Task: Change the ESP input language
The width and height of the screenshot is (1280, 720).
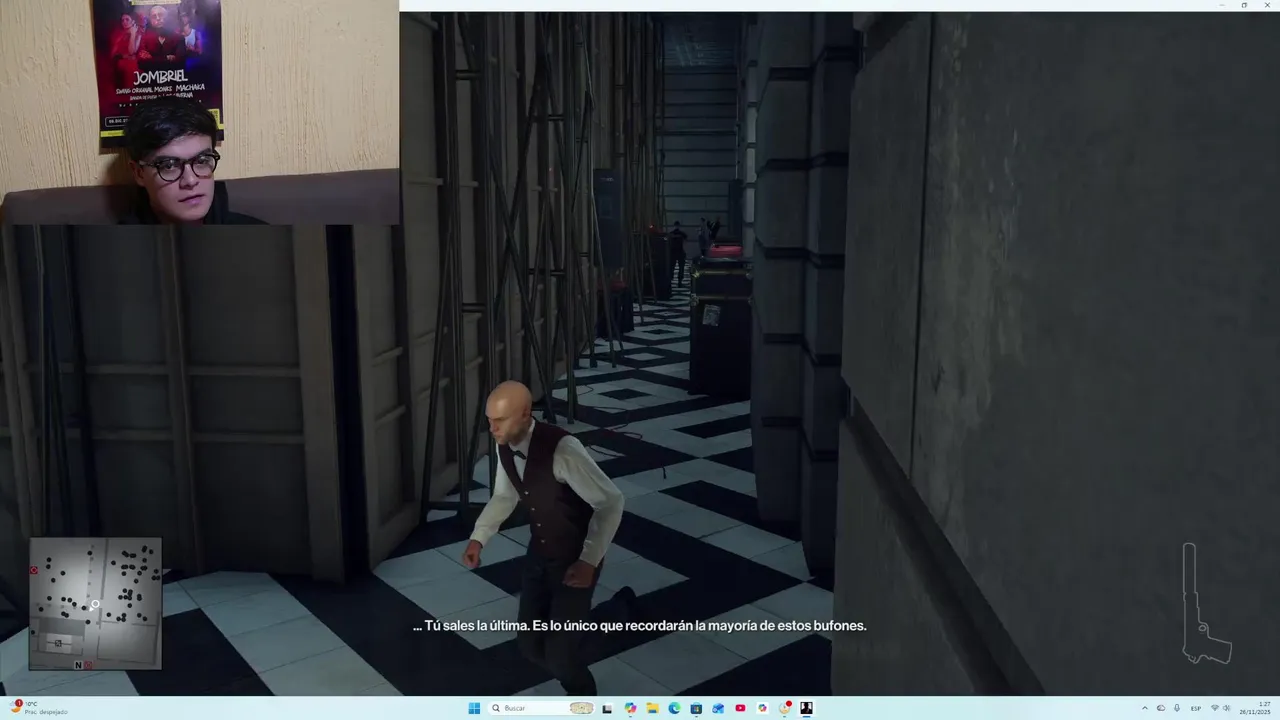Action: point(1196,708)
